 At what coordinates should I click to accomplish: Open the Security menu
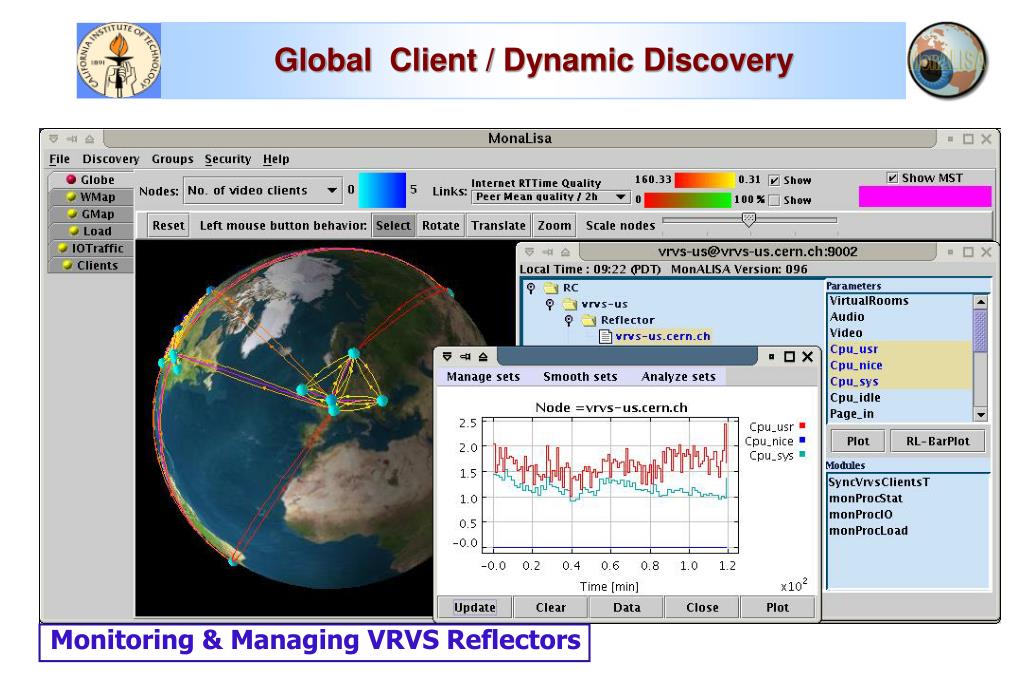[227, 159]
